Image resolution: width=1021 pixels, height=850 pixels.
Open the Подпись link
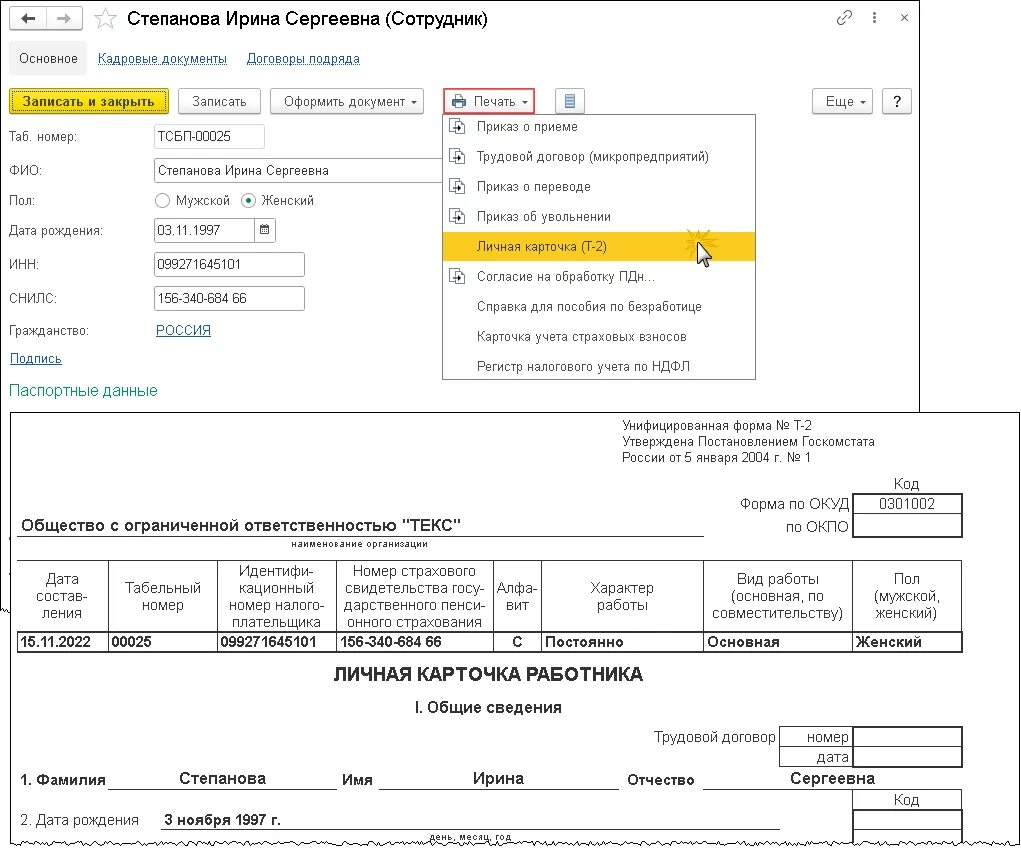pyautogui.click(x=36, y=359)
